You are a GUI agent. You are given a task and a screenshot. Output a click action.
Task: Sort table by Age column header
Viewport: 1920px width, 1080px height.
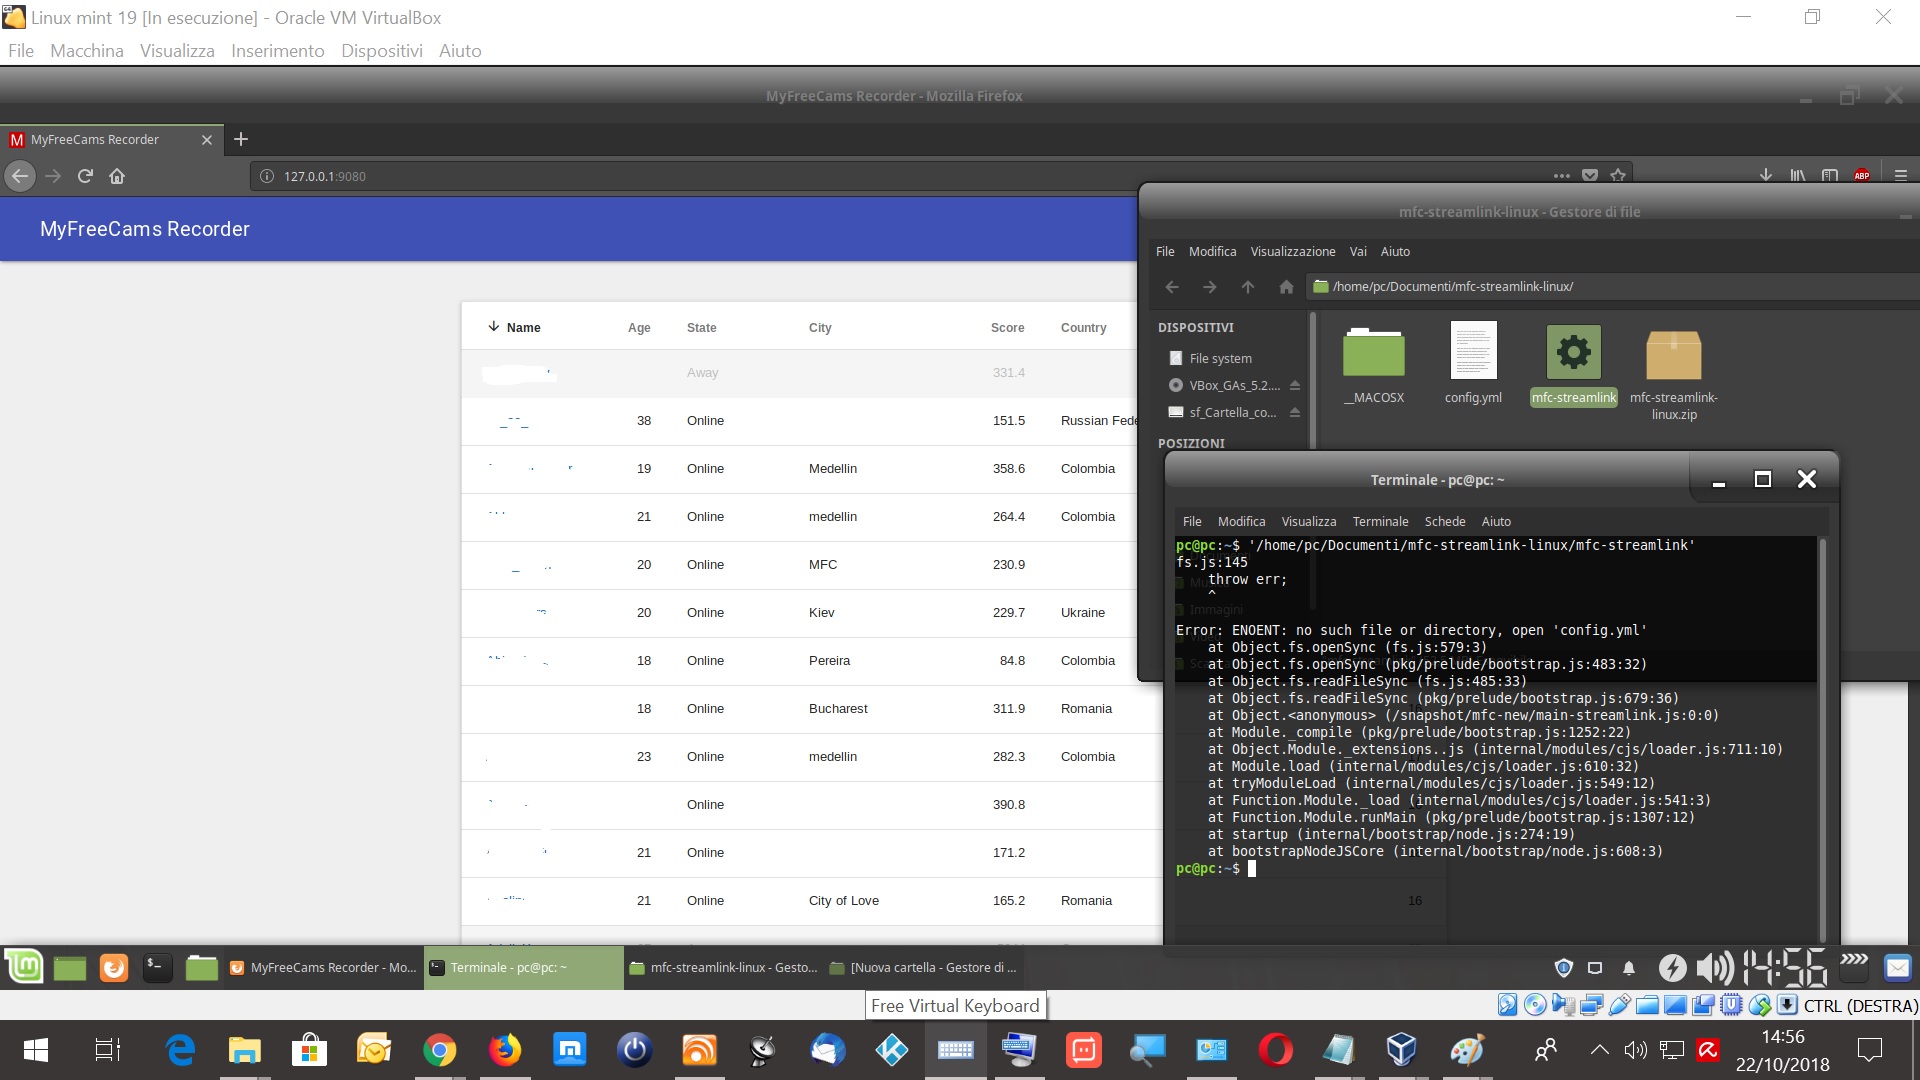click(639, 328)
